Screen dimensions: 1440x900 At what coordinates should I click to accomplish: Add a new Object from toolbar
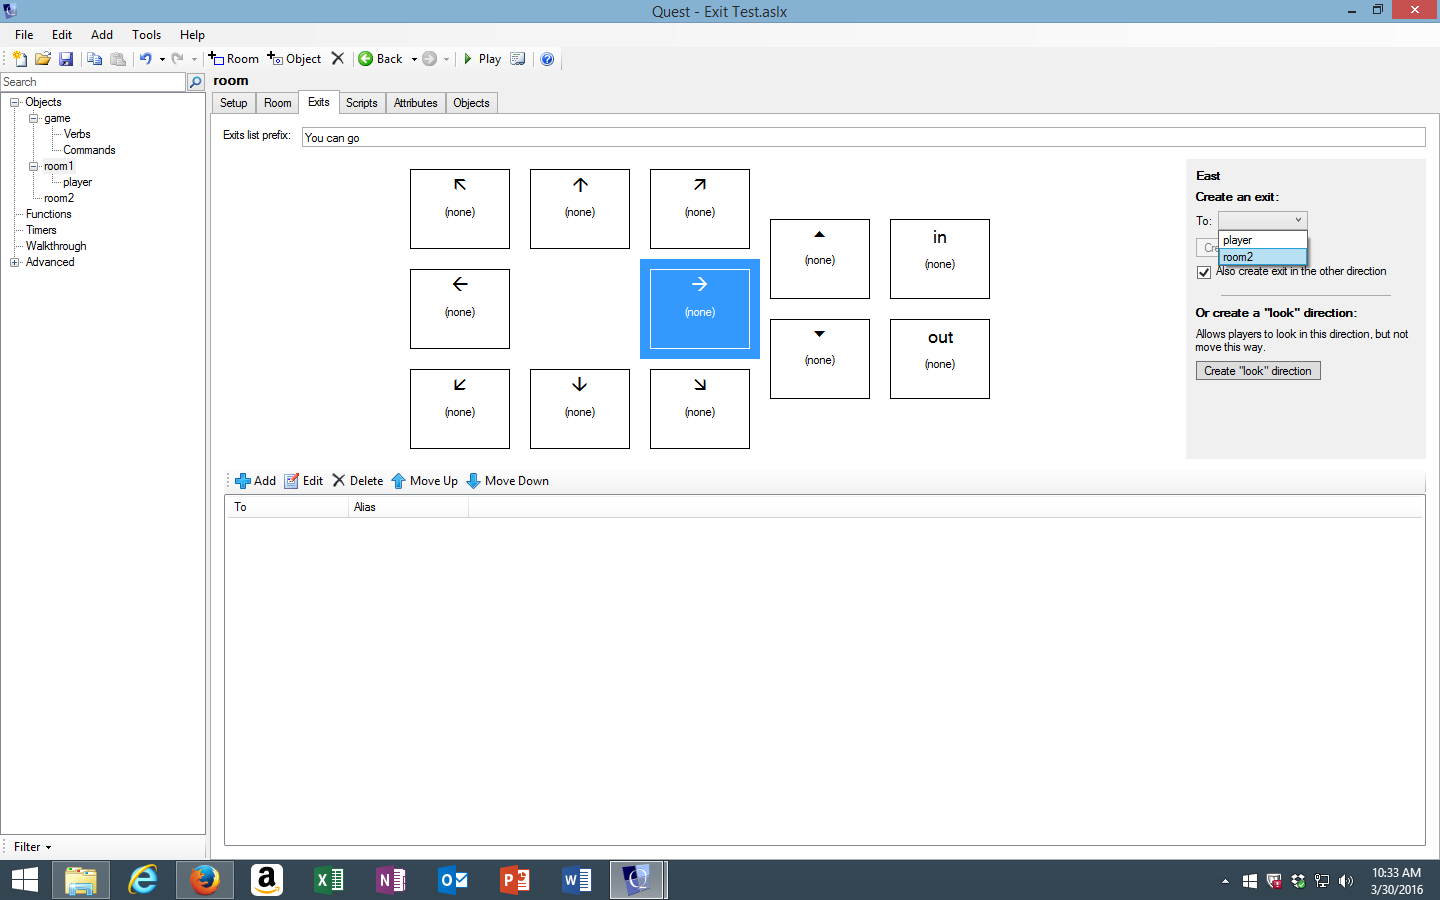(x=294, y=59)
